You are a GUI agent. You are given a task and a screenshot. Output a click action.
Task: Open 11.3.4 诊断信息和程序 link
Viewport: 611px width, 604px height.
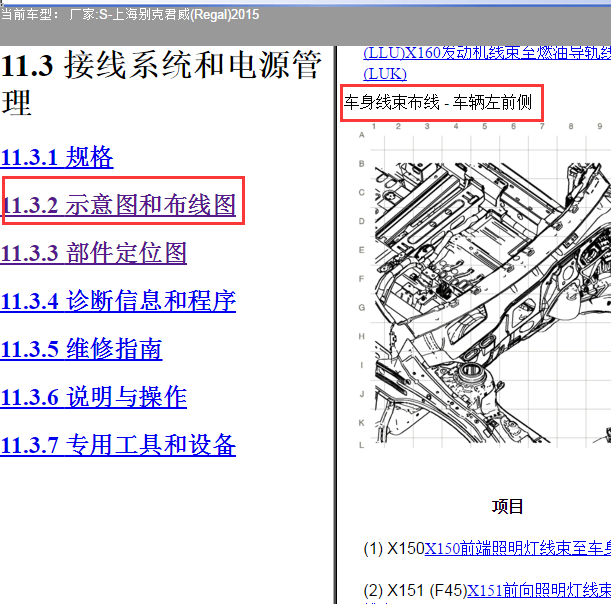point(118,301)
